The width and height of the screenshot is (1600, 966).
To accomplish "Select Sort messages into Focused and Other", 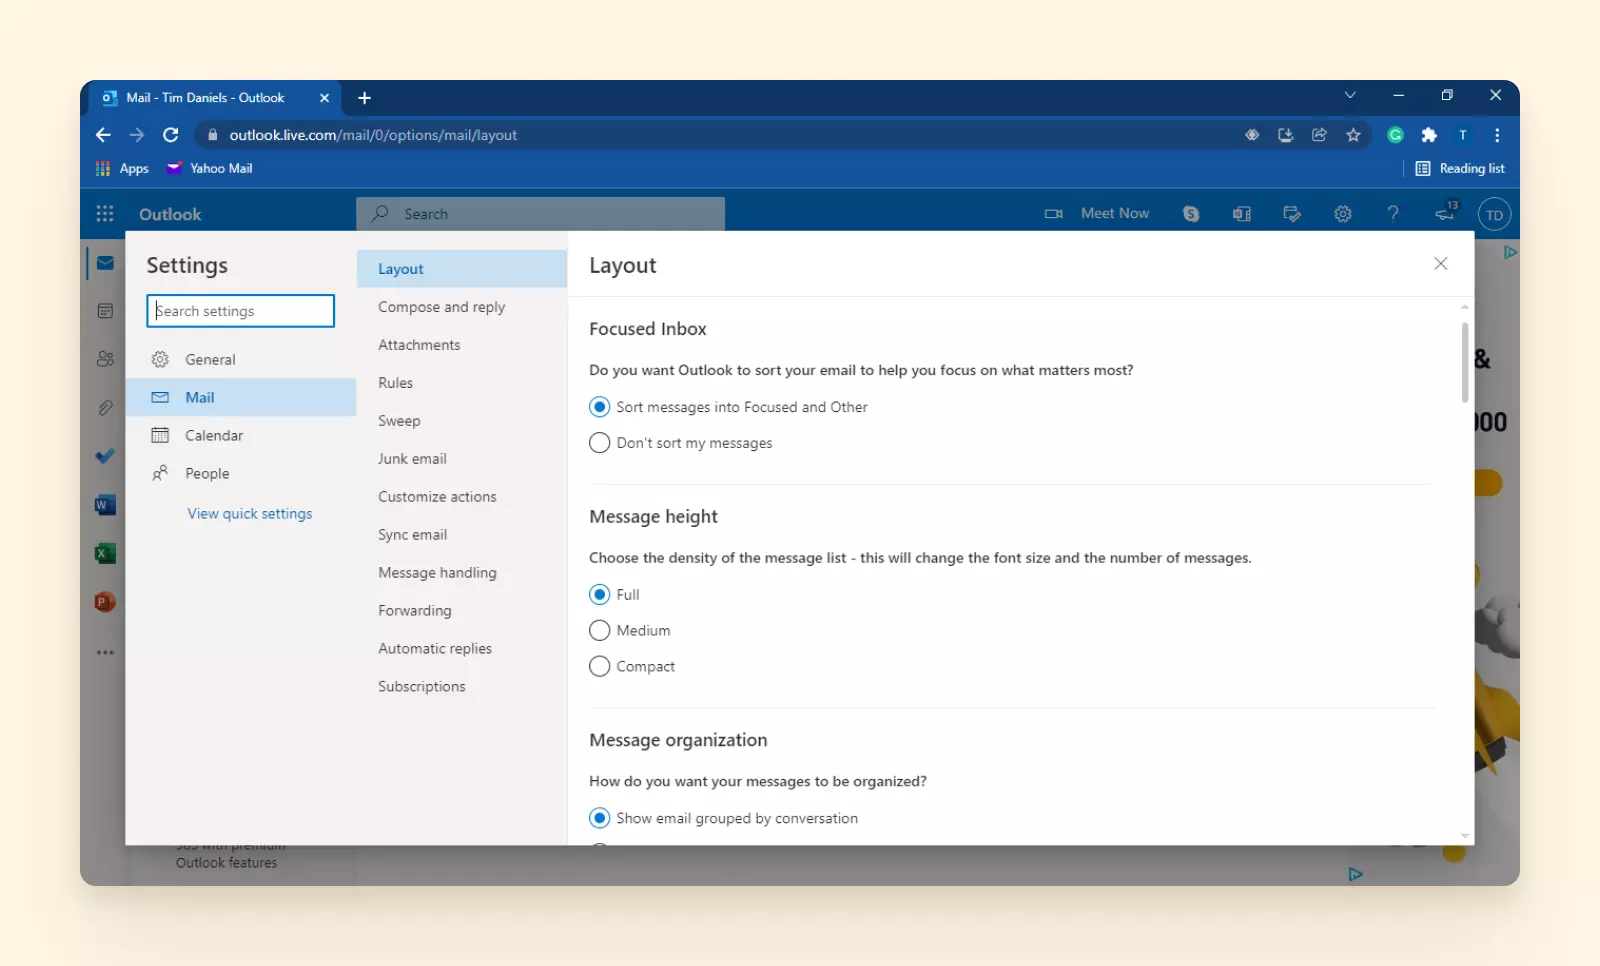I will pyautogui.click(x=728, y=407).
